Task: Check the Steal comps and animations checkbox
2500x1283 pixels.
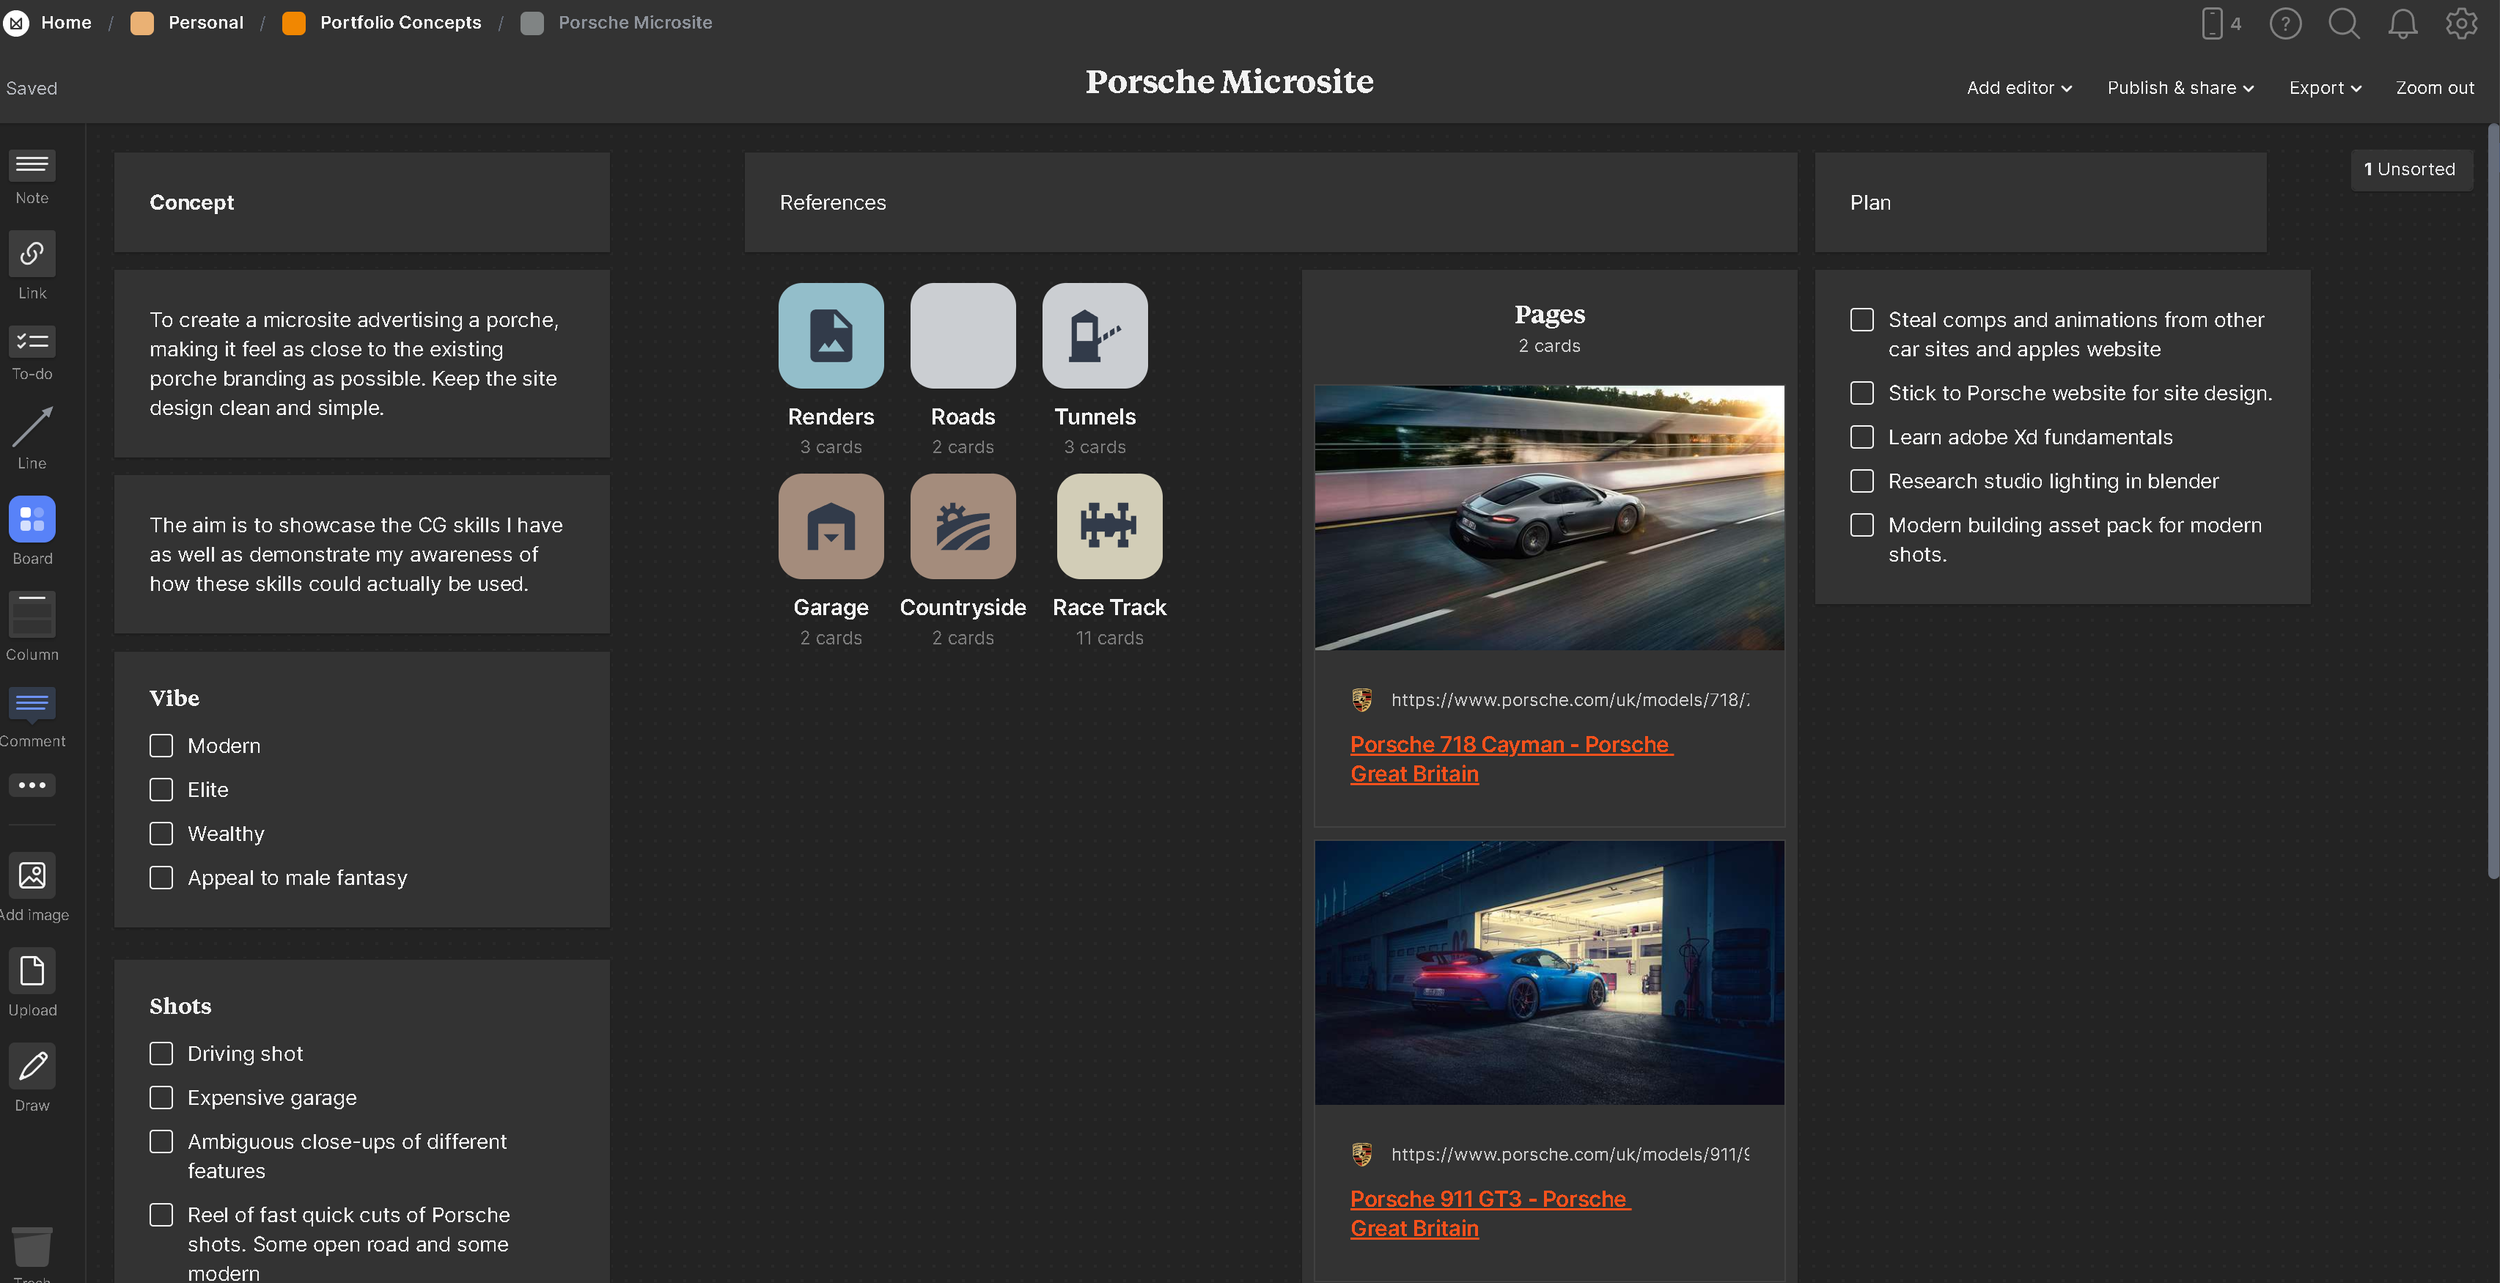Action: tap(1862, 320)
